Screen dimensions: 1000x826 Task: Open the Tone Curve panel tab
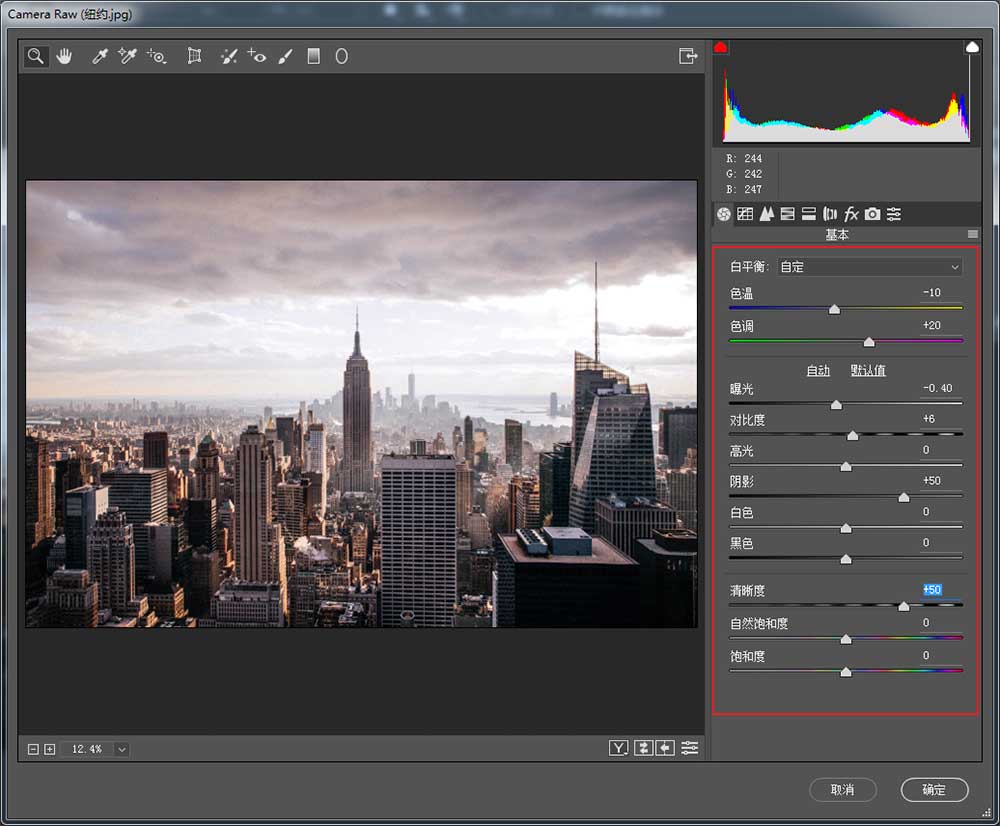745,214
